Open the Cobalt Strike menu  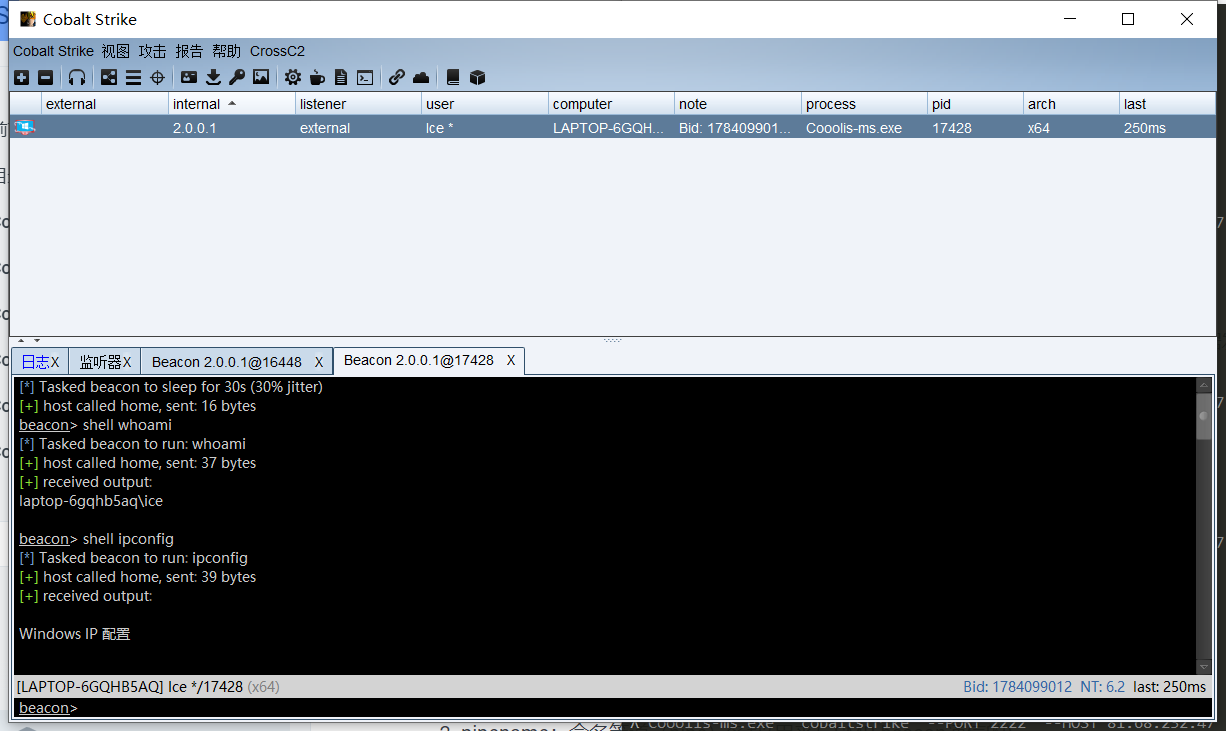tap(53, 51)
